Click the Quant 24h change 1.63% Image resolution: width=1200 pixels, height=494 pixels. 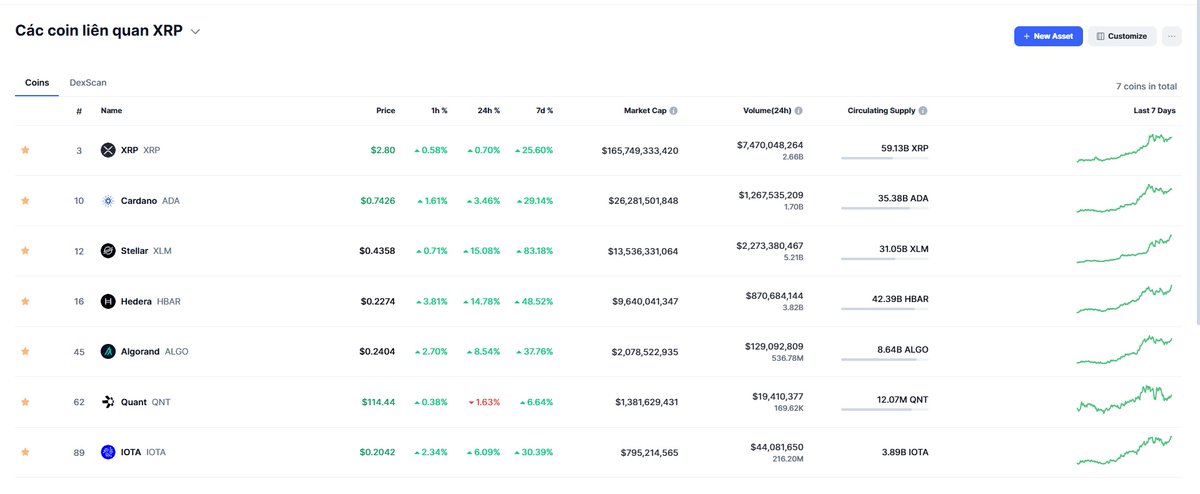[484, 401]
